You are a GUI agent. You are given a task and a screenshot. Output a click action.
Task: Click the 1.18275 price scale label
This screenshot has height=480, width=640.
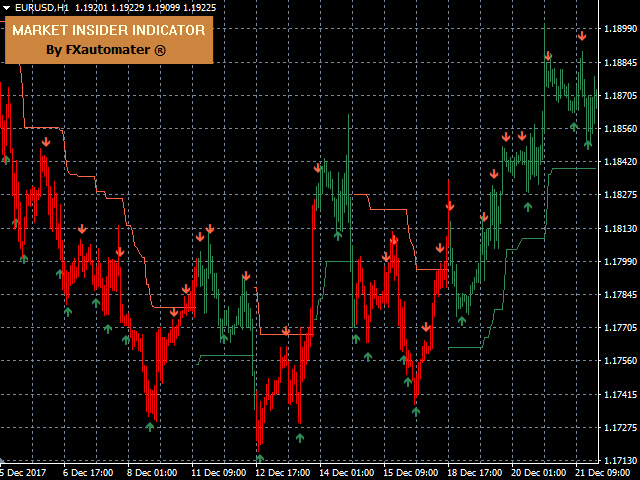pos(620,194)
